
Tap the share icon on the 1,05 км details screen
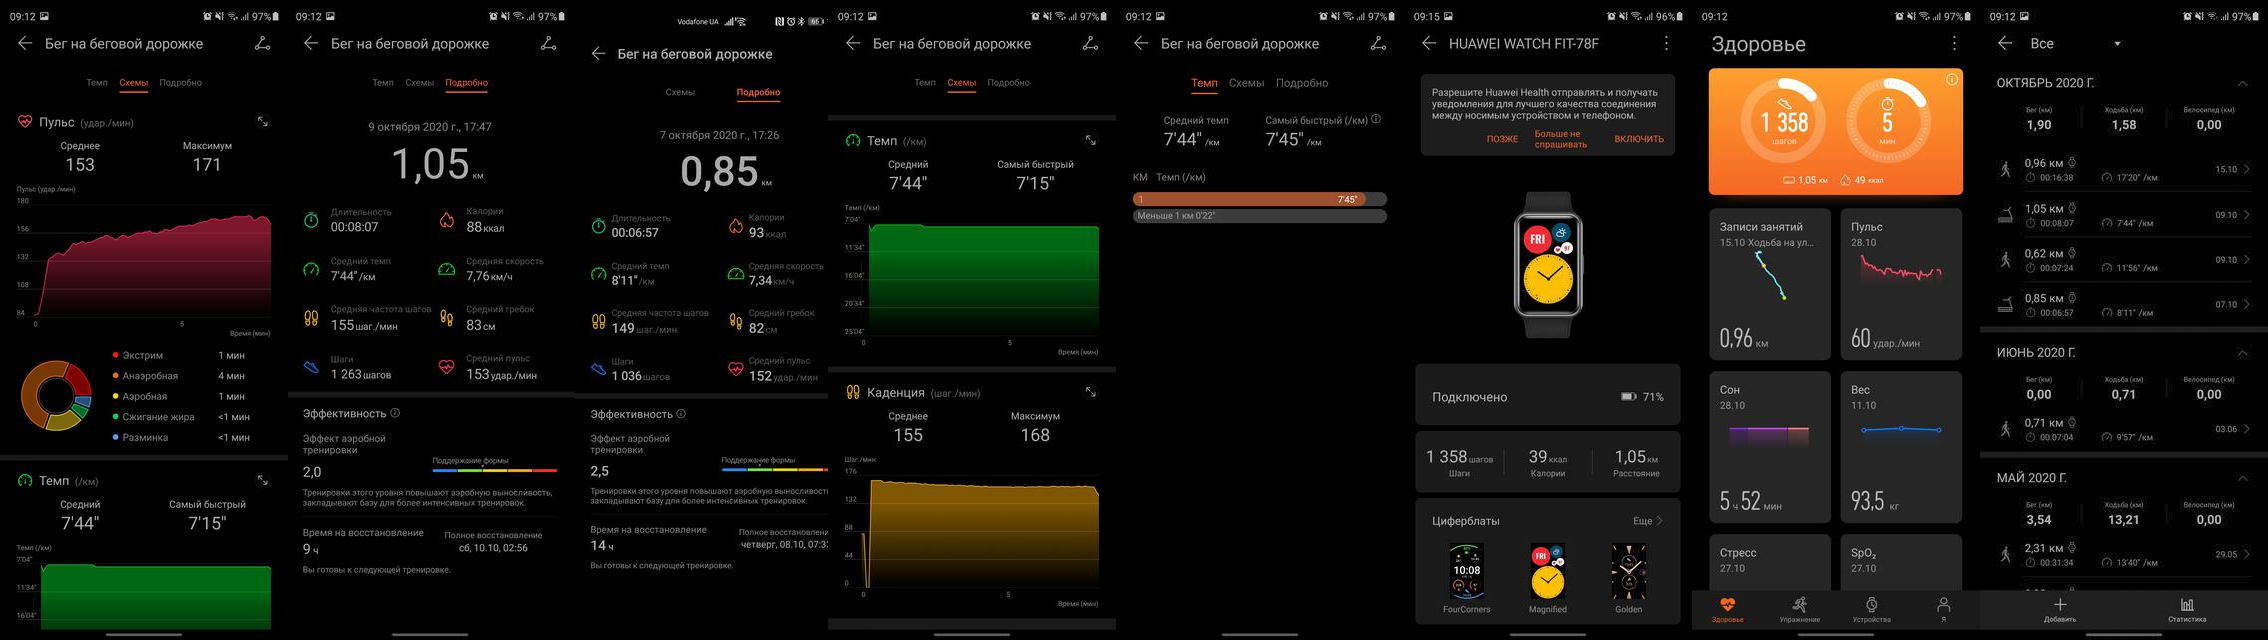[548, 43]
